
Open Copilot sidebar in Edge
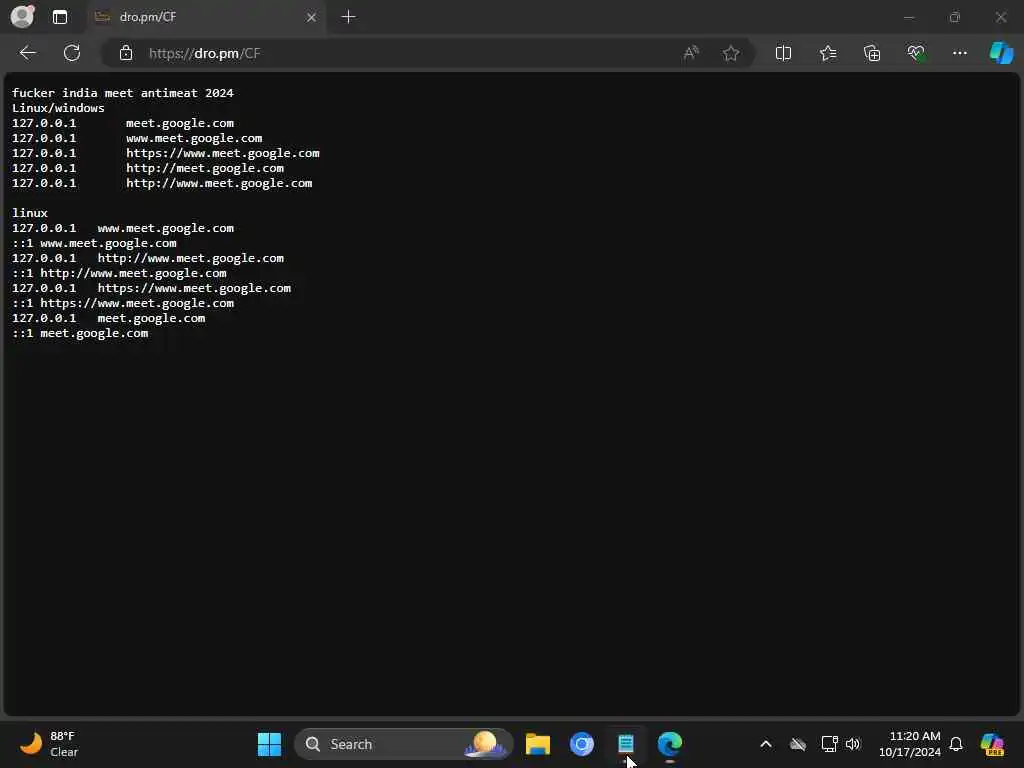[1001, 53]
